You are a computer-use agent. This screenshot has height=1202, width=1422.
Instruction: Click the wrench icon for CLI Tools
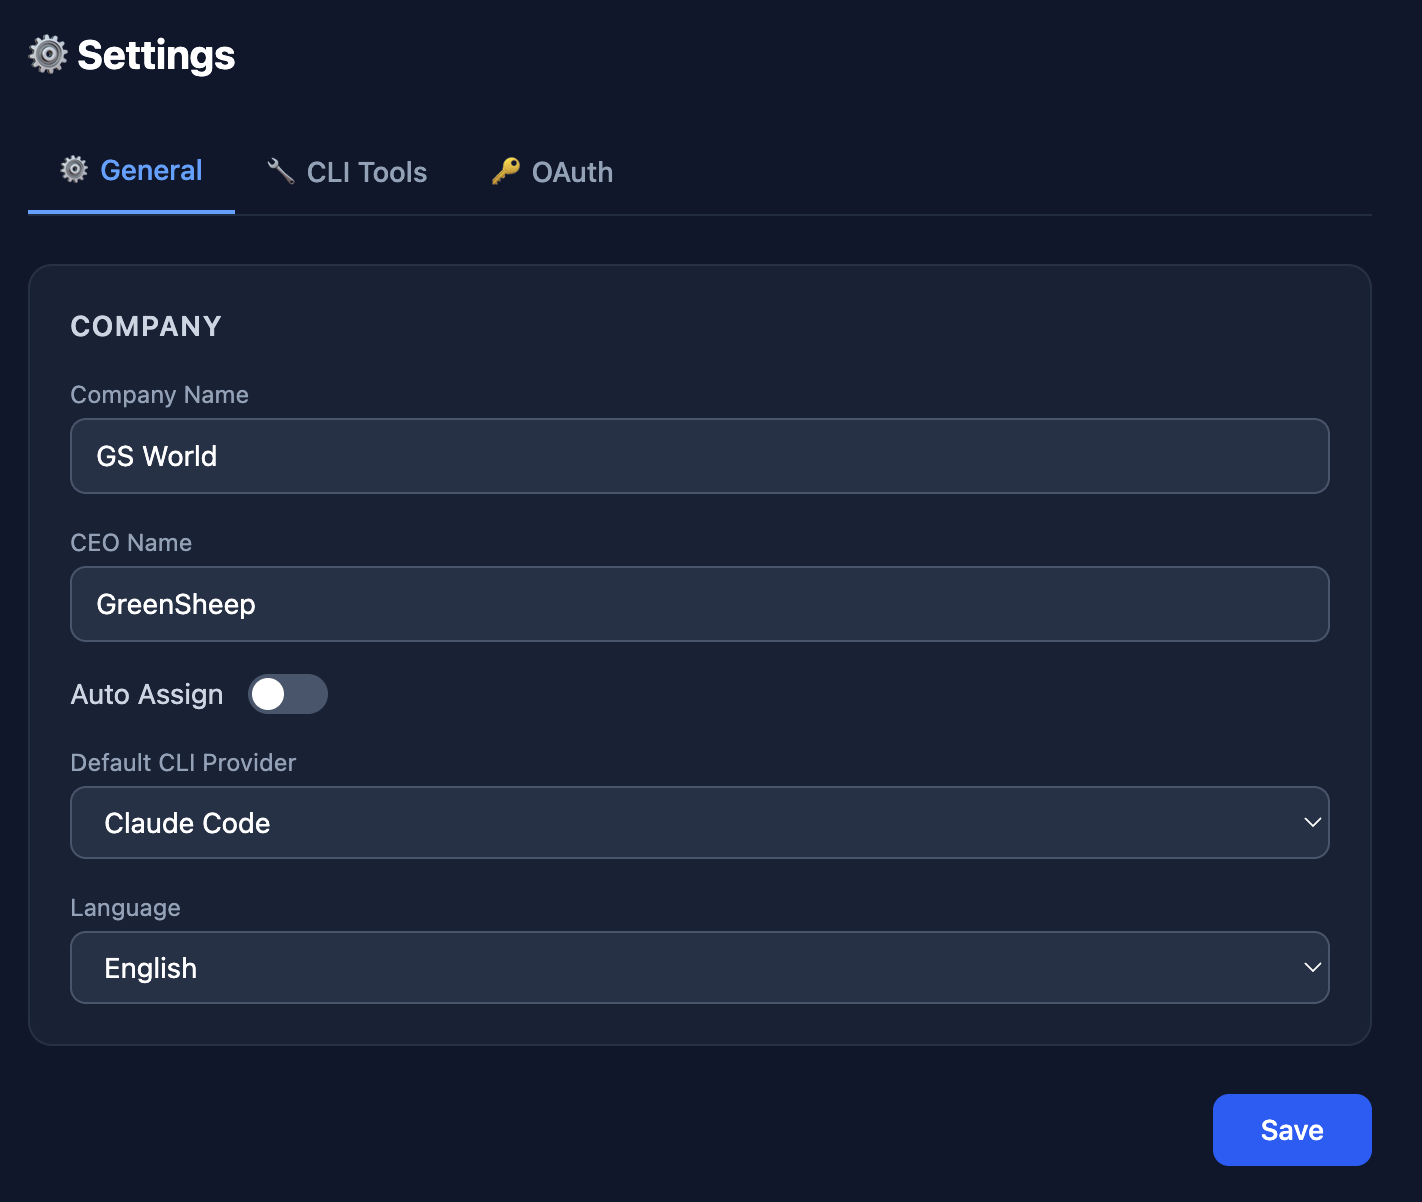click(x=281, y=172)
